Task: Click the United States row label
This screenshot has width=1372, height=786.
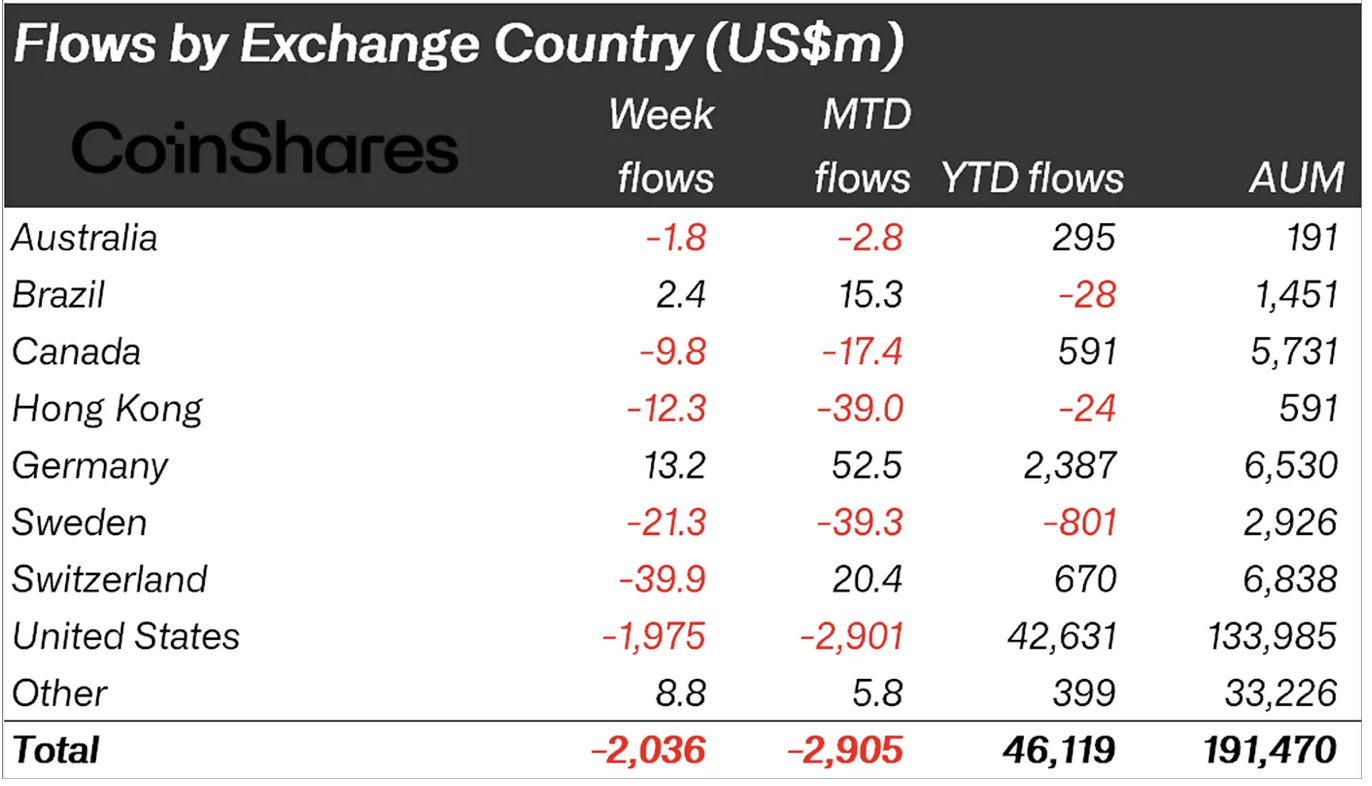Action: tap(126, 637)
